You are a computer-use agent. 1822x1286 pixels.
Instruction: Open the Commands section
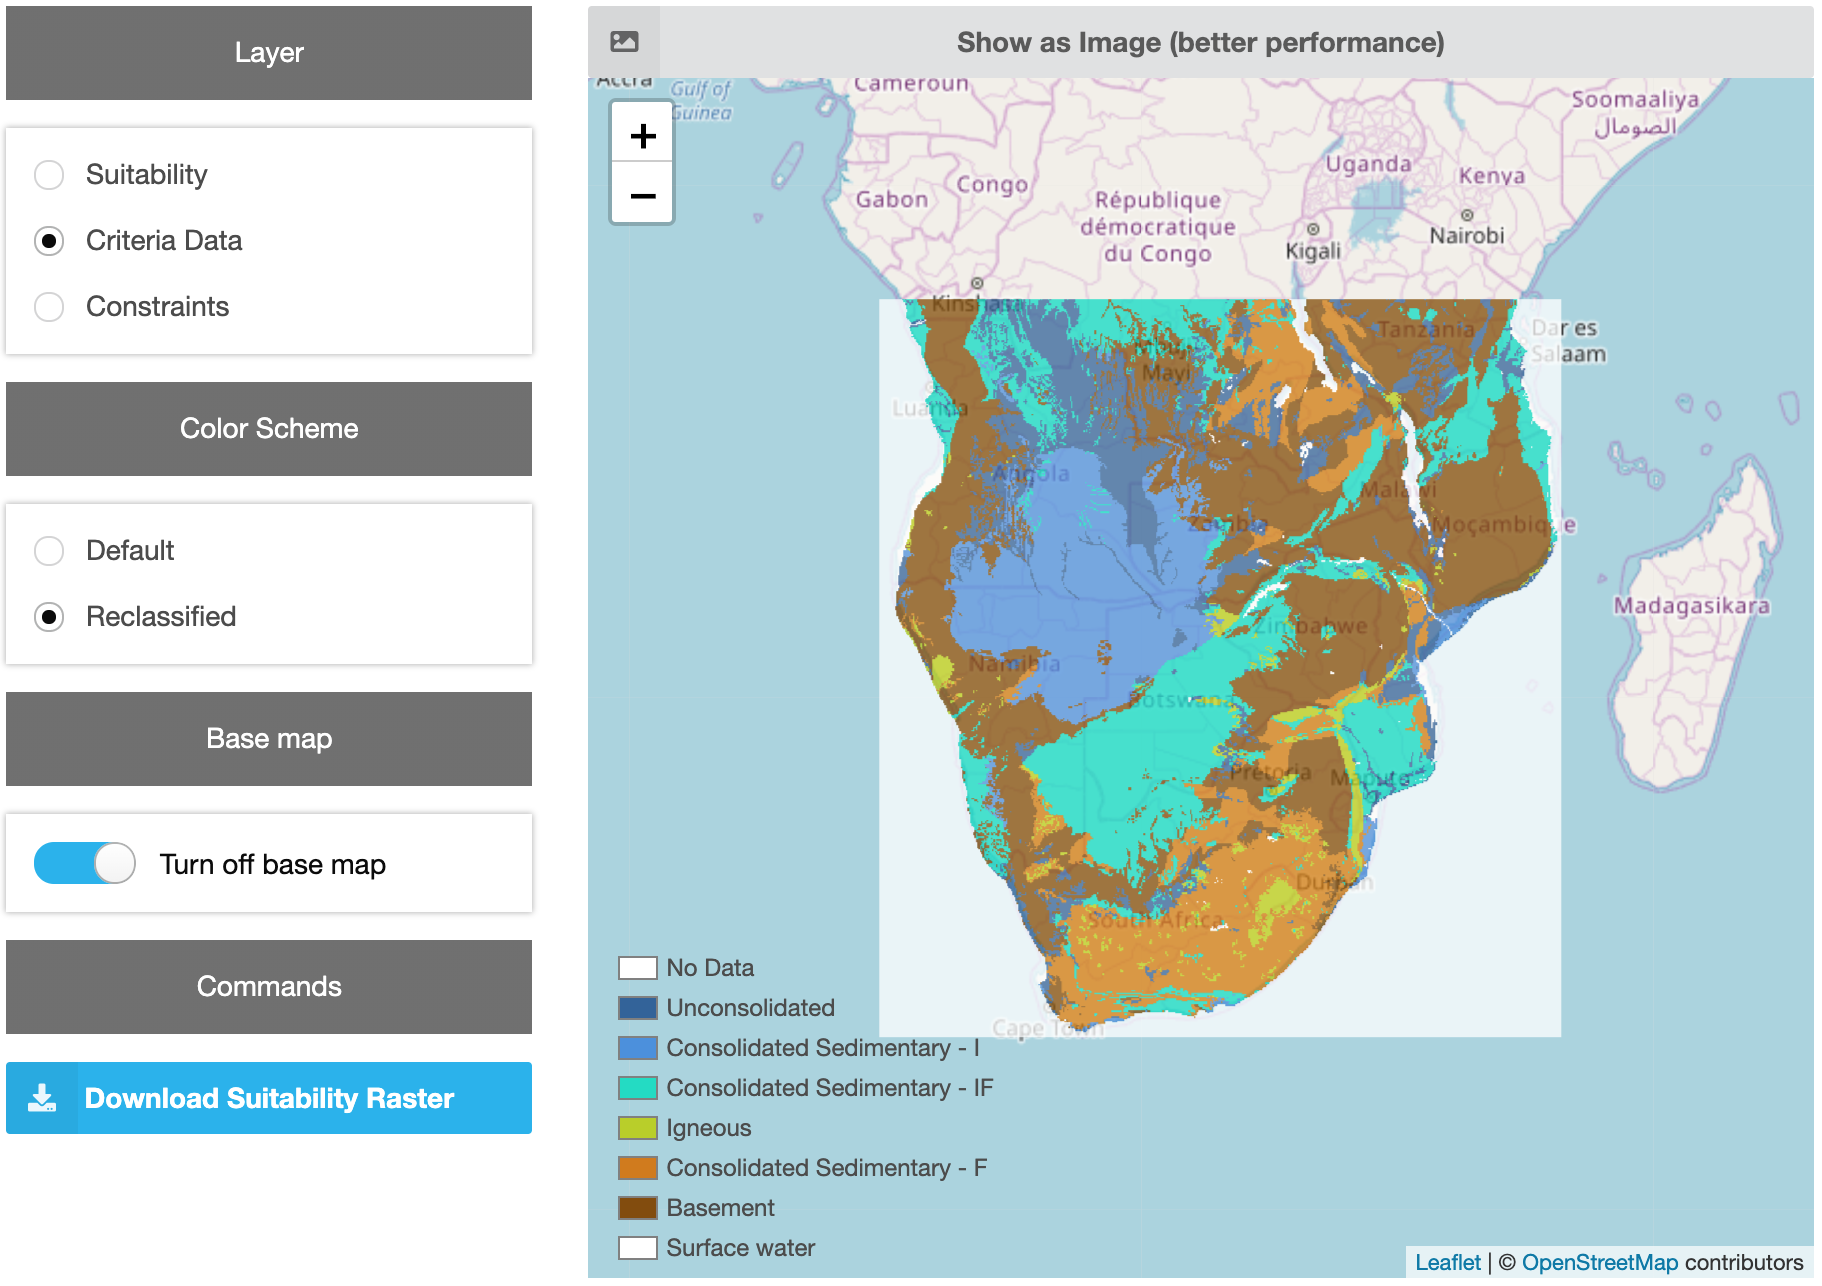click(268, 986)
